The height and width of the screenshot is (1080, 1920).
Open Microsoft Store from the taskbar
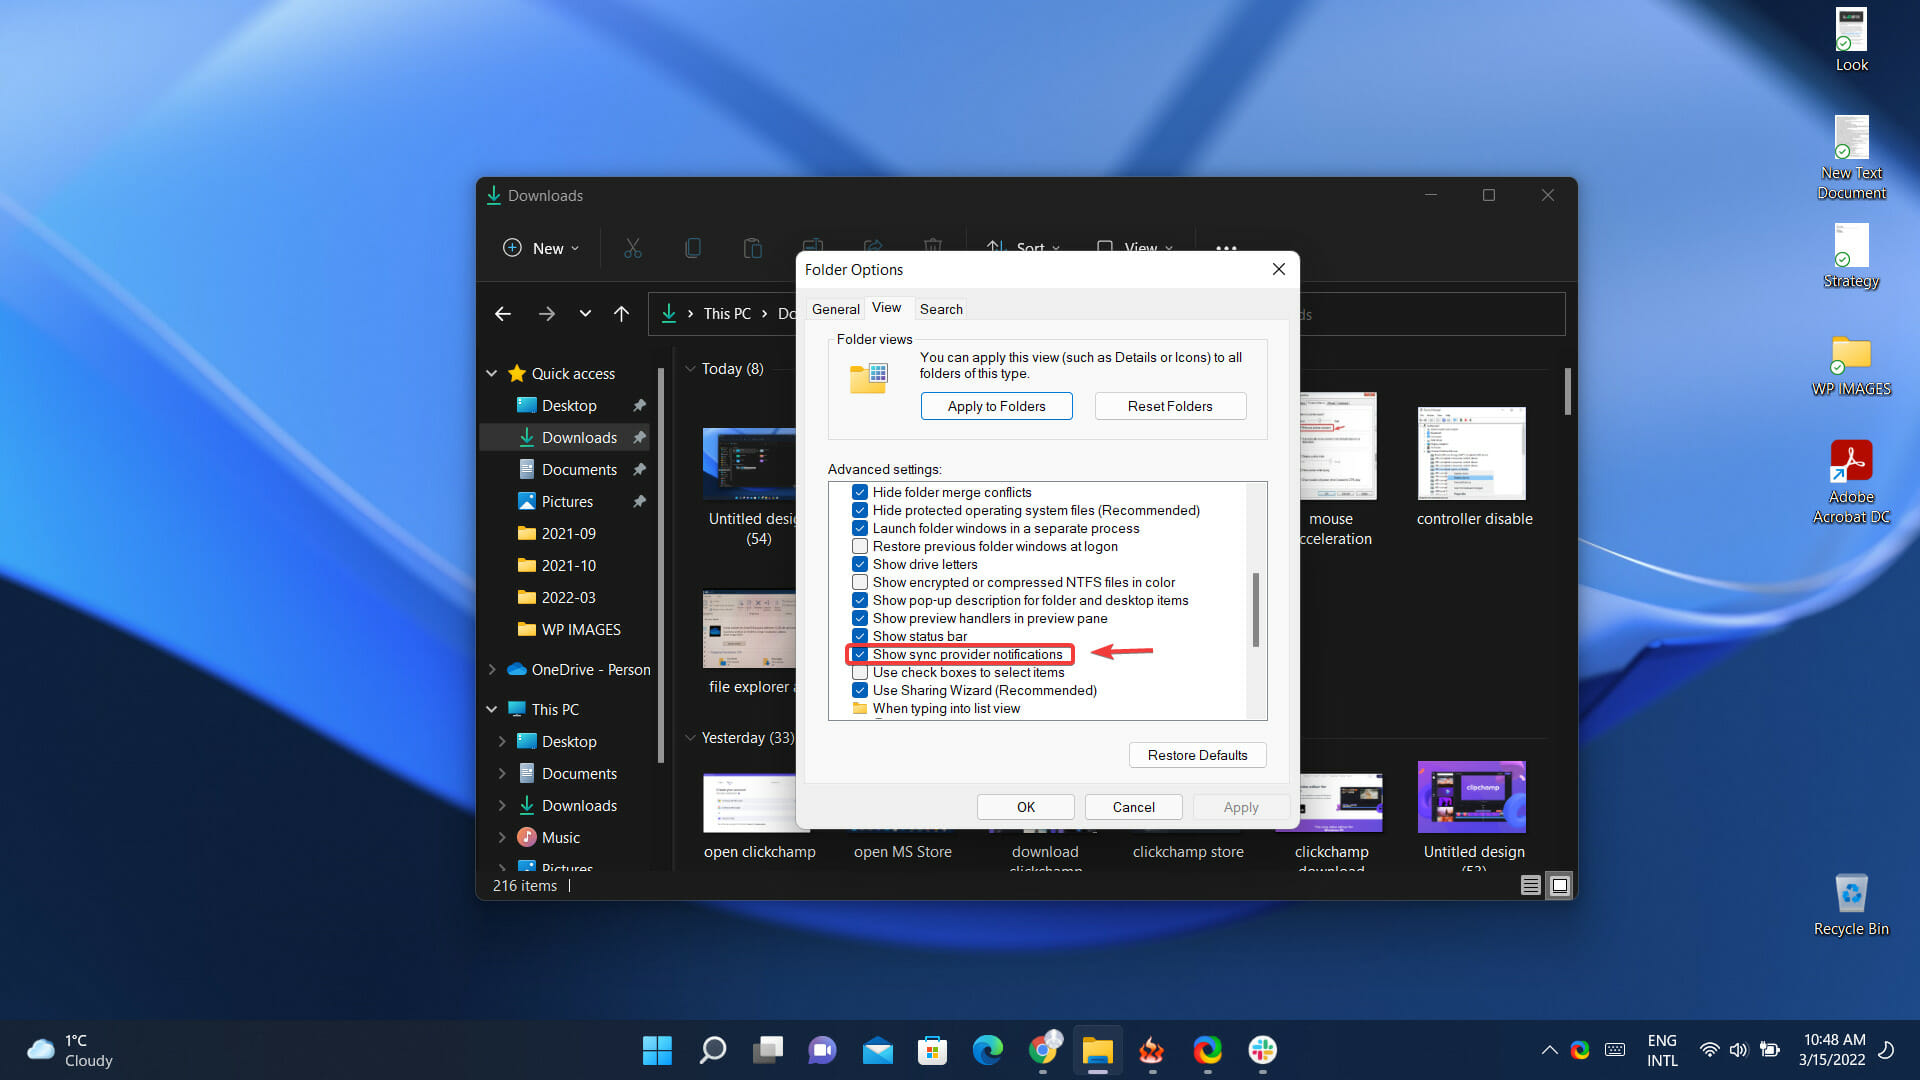[932, 1050]
